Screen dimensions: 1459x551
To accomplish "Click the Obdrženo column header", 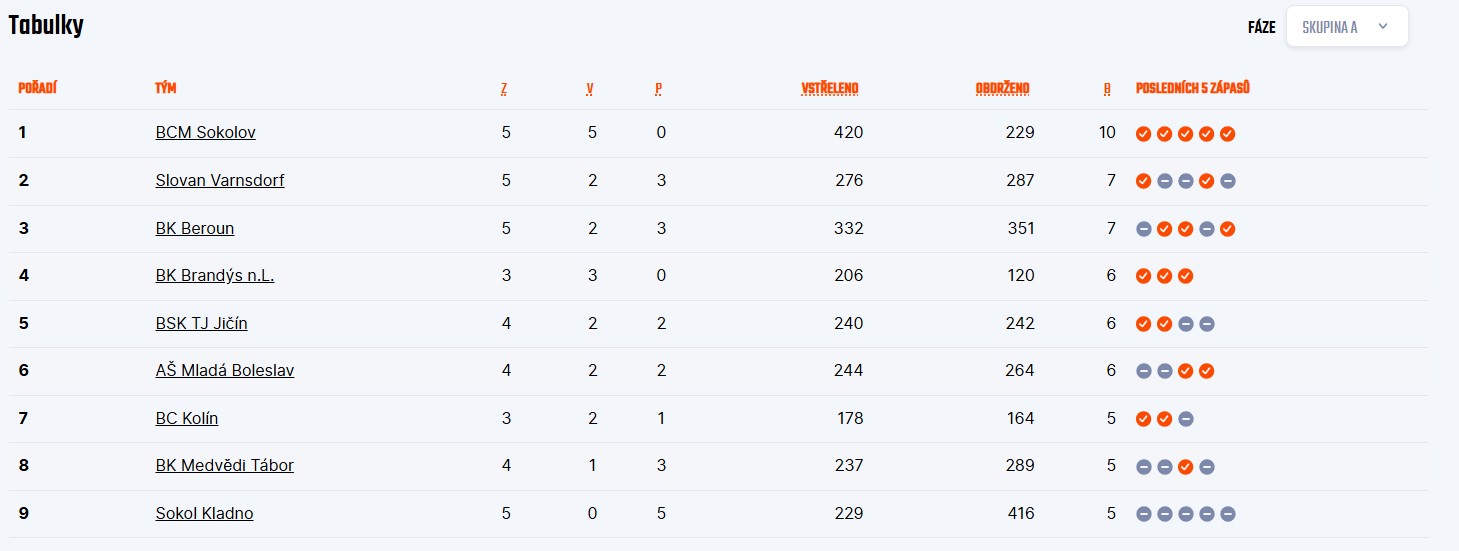I will click(1002, 89).
